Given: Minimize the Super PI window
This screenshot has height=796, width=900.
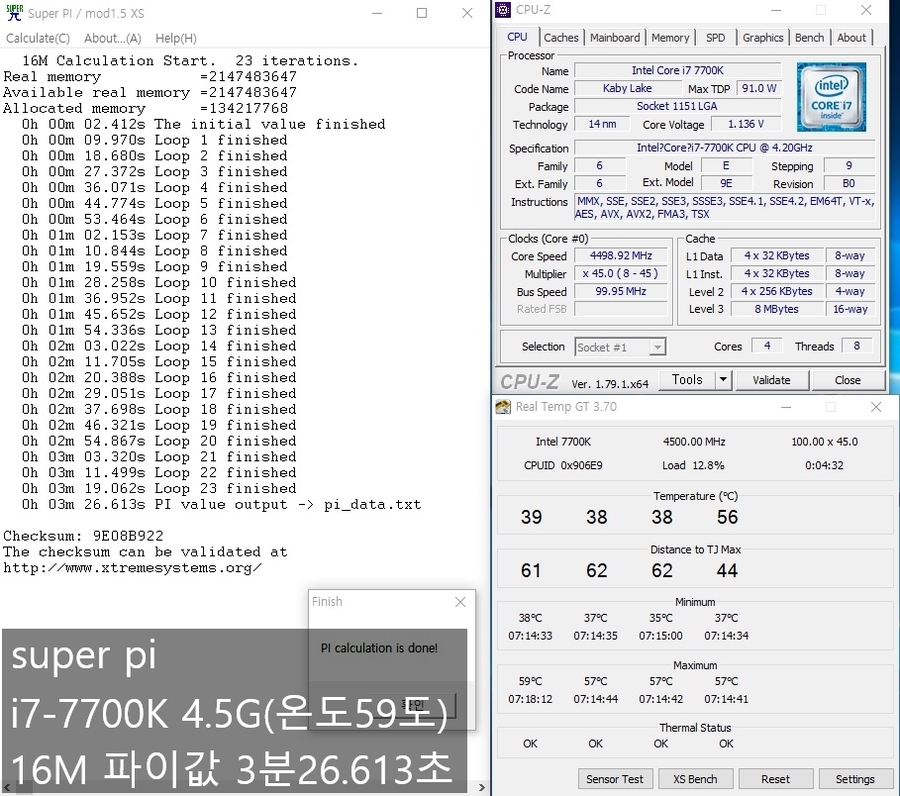Looking at the screenshot, I should click(x=377, y=13).
